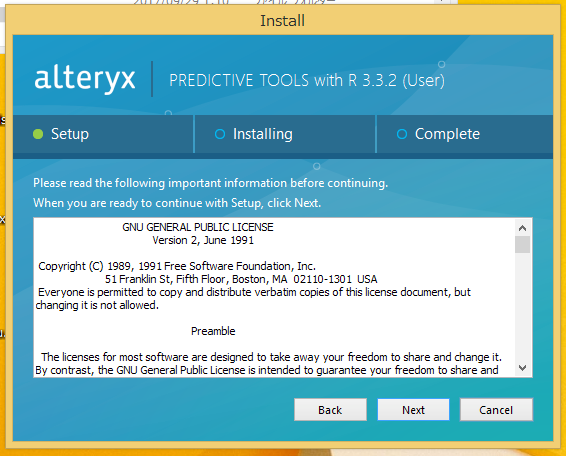The width and height of the screenshot is (566, 456).
Task: Click the green Setup step indicator
Action: tap(38, 134)
